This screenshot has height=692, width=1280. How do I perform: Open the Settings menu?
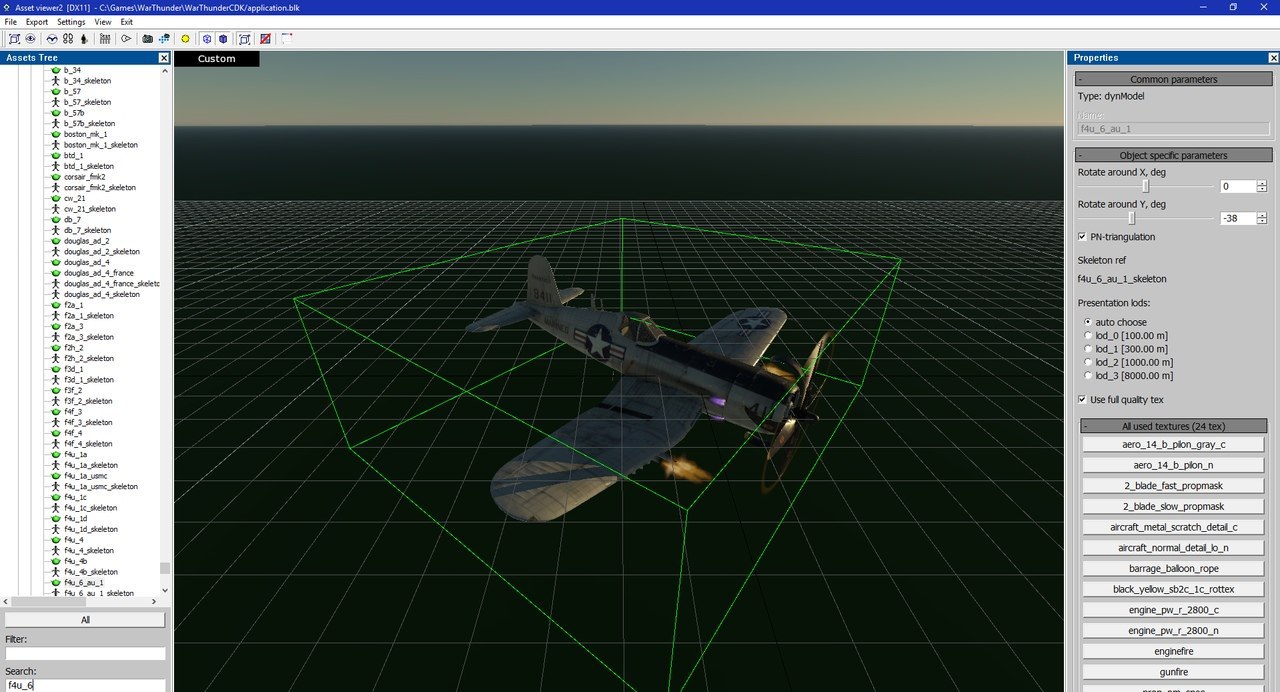(x=71, y=21)
